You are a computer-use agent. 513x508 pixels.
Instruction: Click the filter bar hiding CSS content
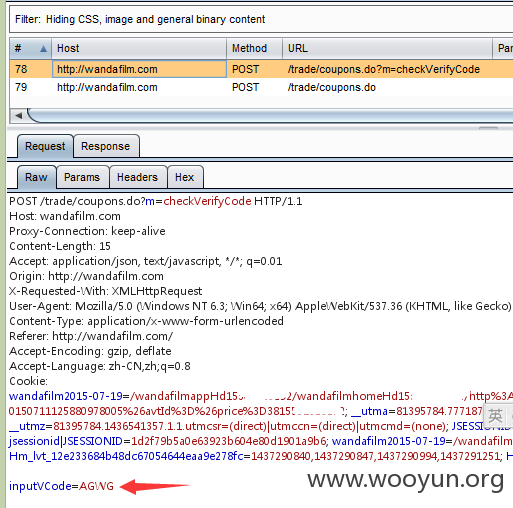[x=261, y=19]
